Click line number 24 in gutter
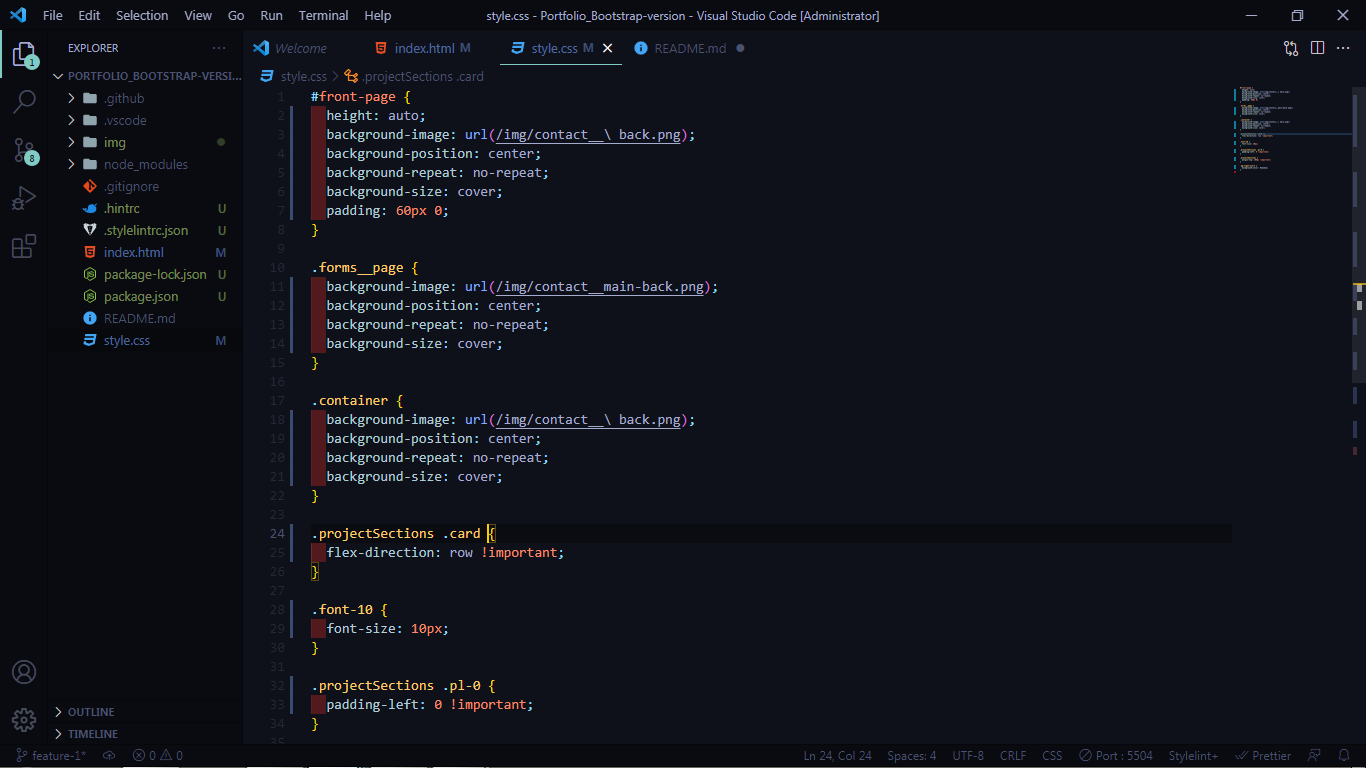1366x768 pixels. click(277, 533)
